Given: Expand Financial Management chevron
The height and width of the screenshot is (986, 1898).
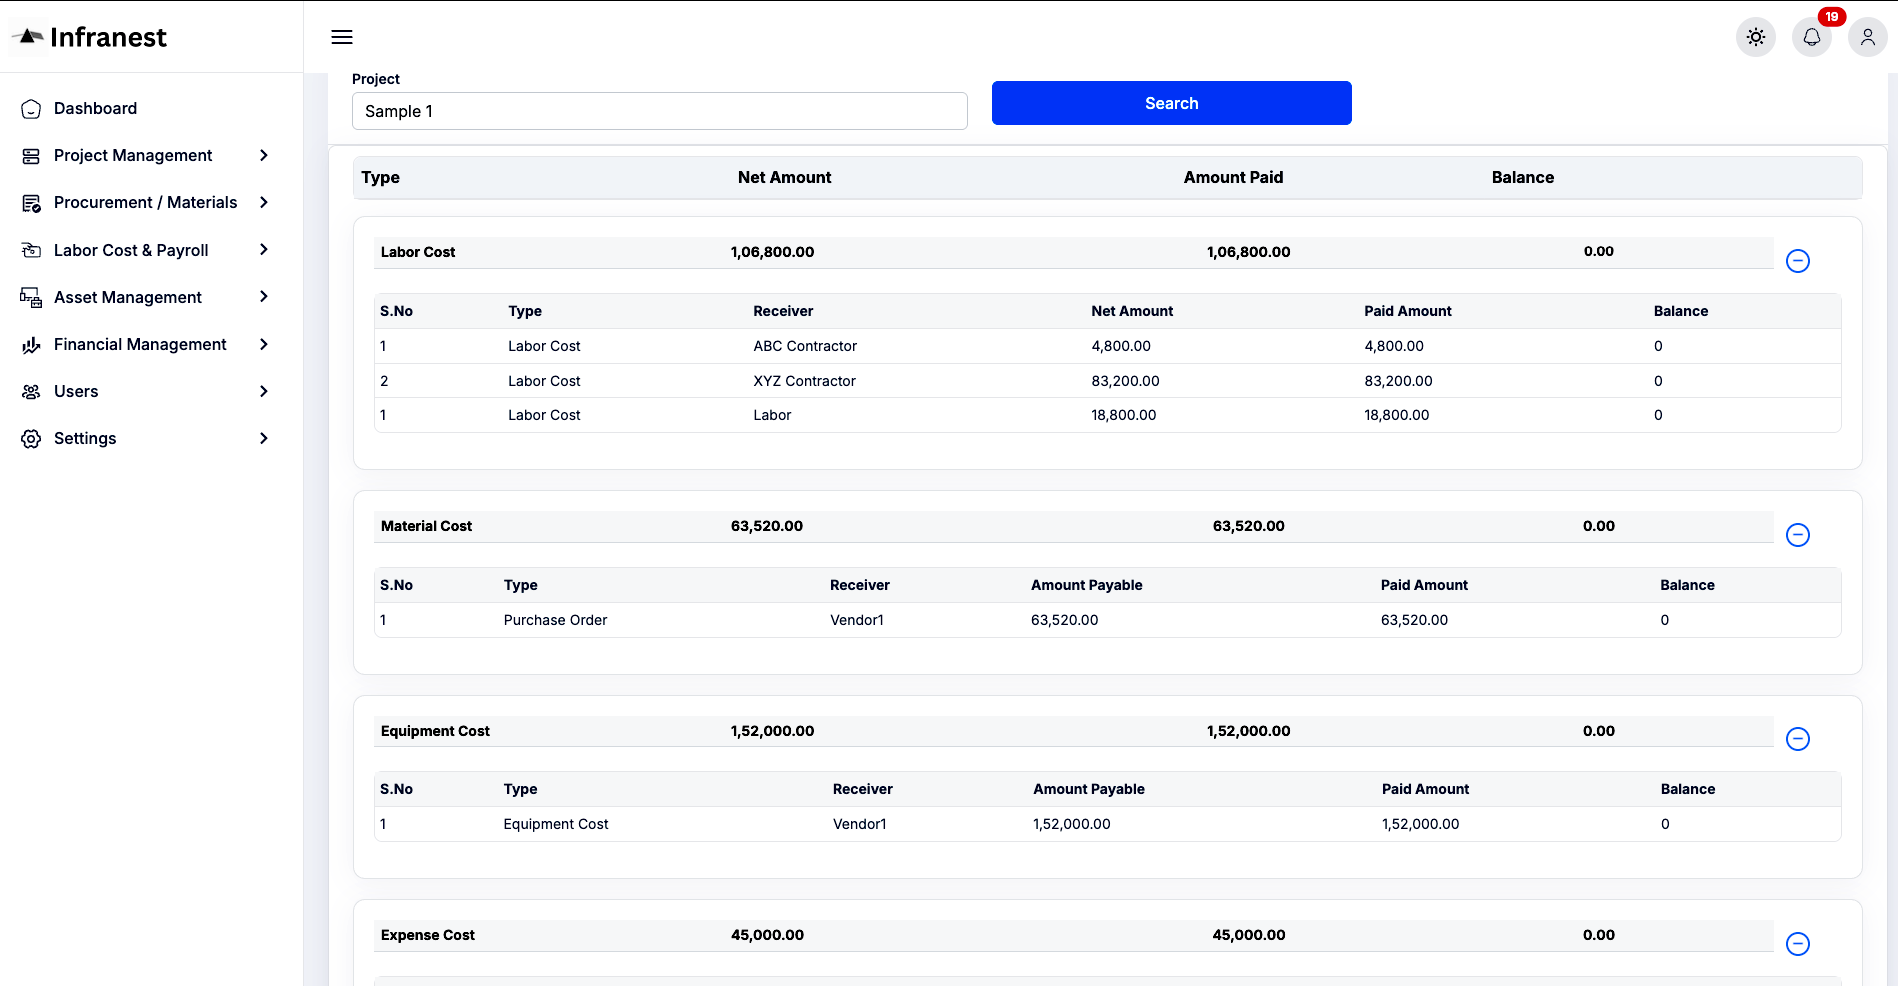Looking at the screenshot, I should 264,344.
